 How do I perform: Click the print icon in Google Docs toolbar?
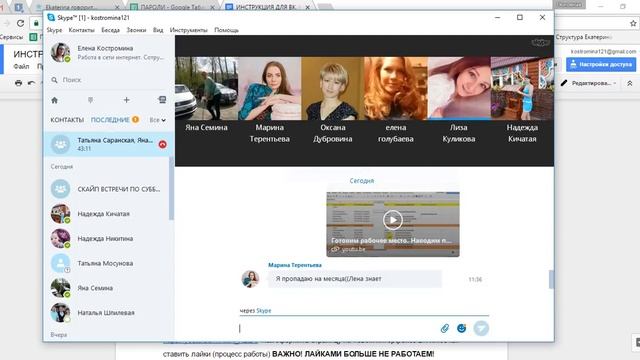[18, 83]
